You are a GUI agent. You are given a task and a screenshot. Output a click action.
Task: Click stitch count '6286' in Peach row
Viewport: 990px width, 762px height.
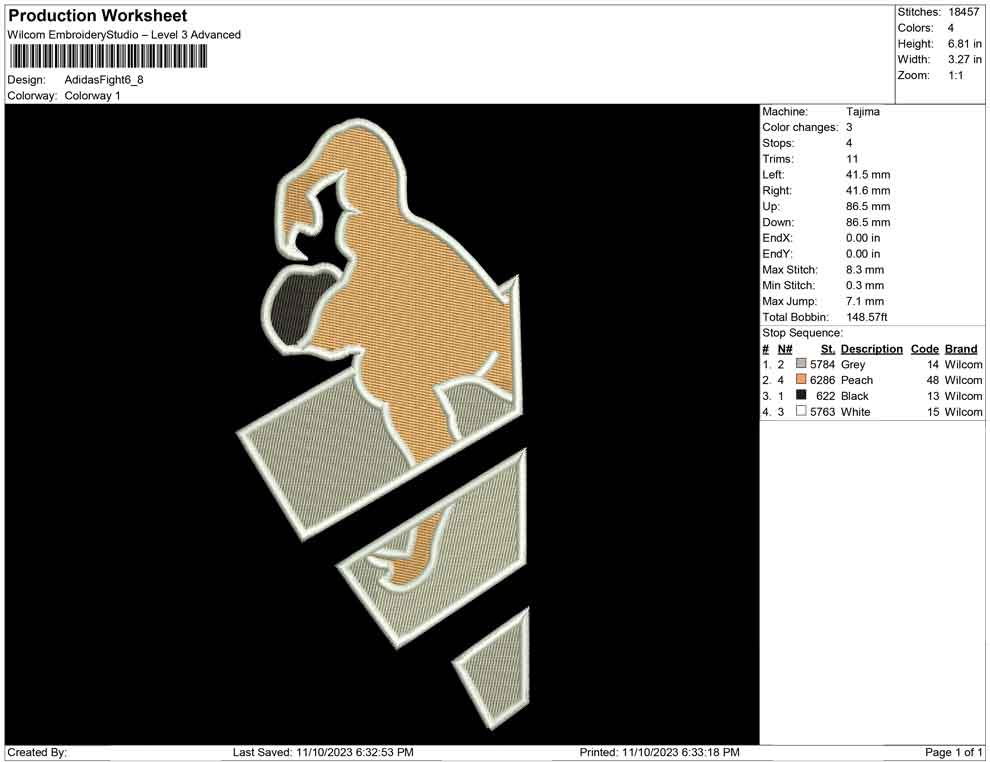(x=823, y=380)
